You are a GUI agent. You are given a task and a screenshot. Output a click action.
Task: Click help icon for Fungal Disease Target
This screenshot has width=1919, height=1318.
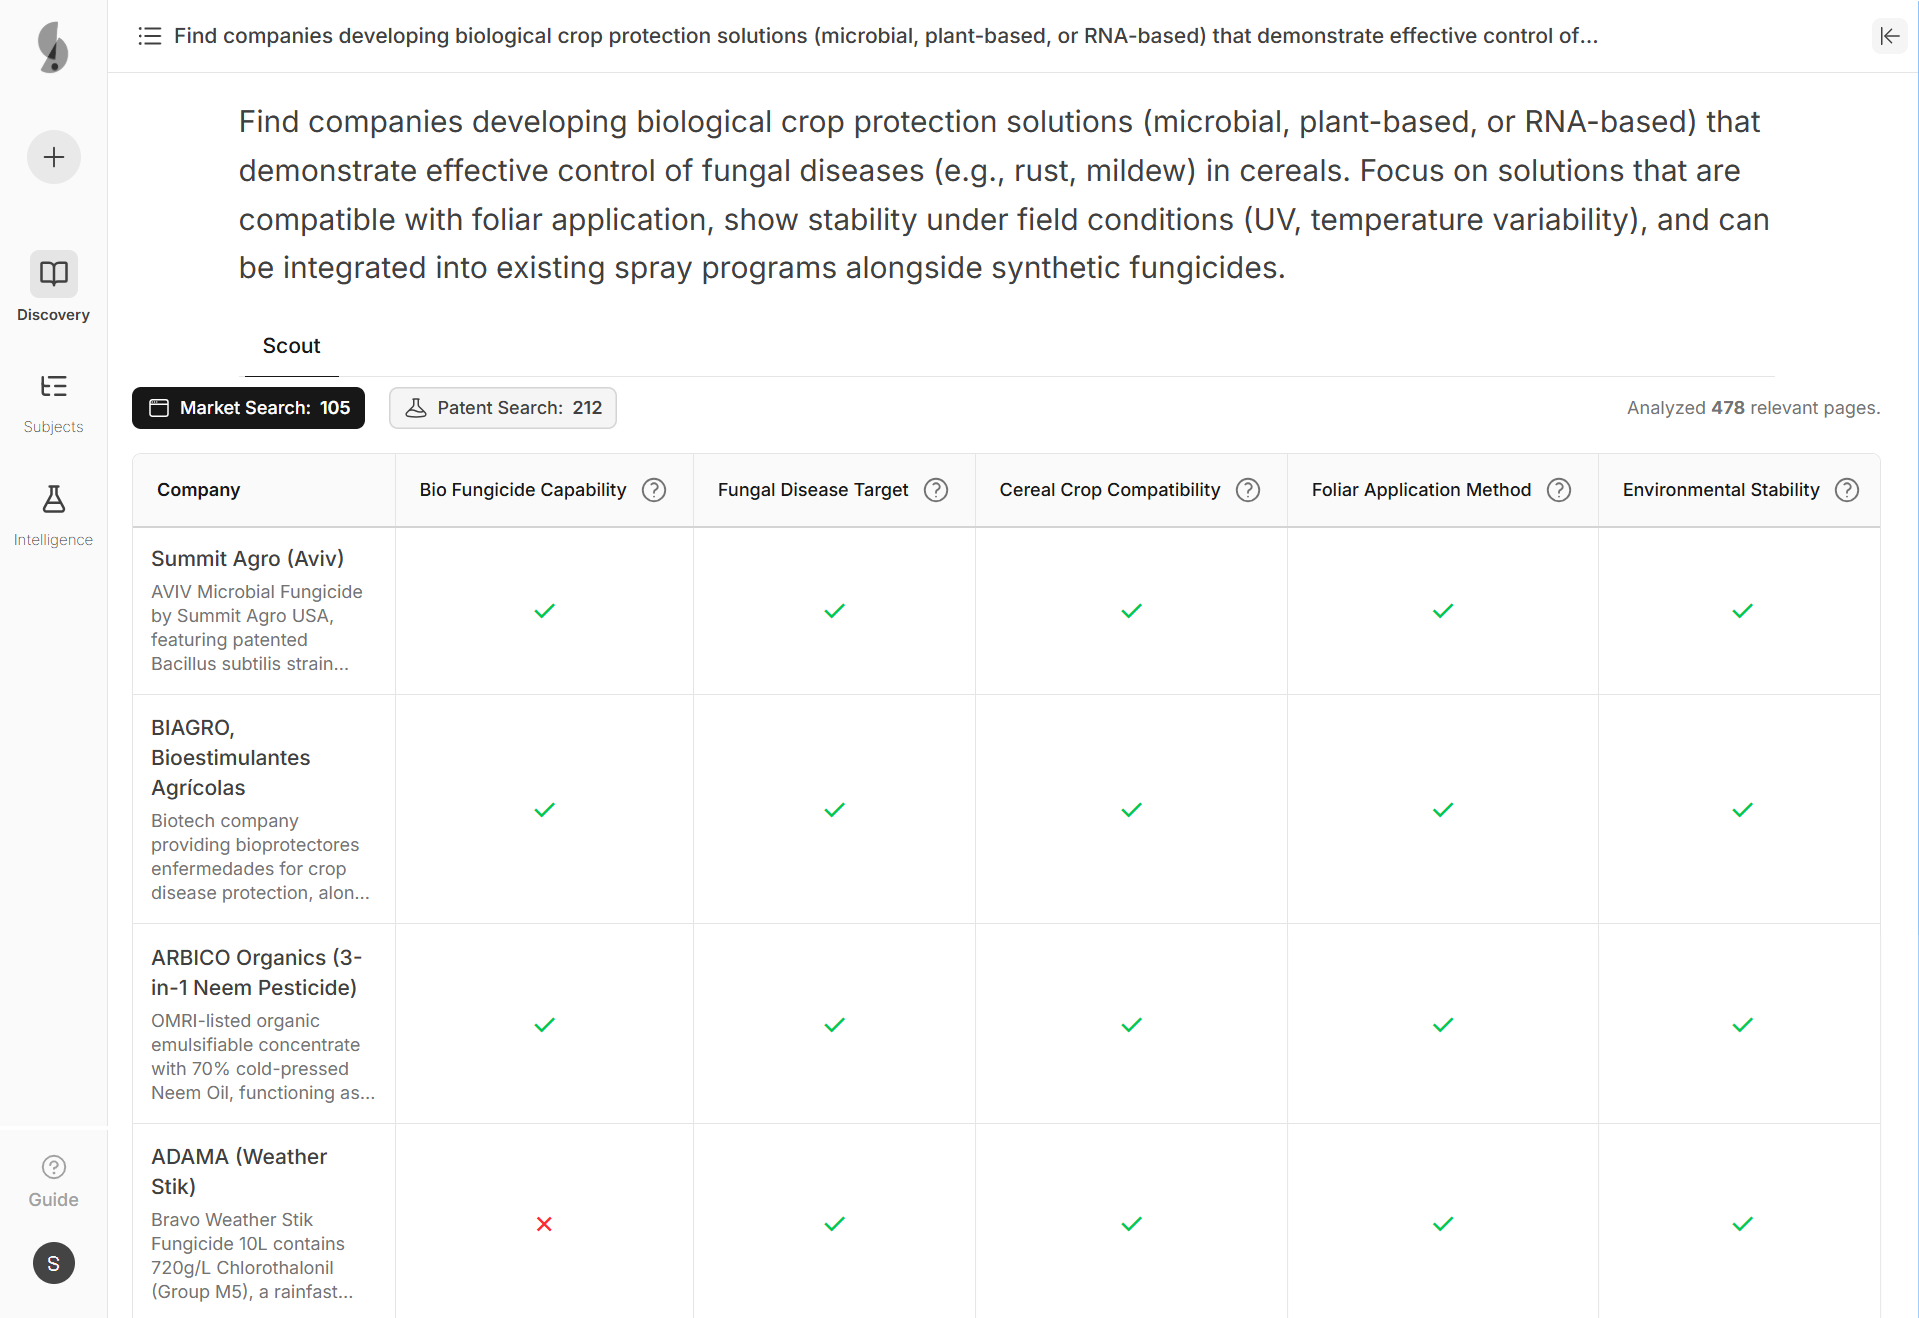pyautogui.click(x=936, y=490)
